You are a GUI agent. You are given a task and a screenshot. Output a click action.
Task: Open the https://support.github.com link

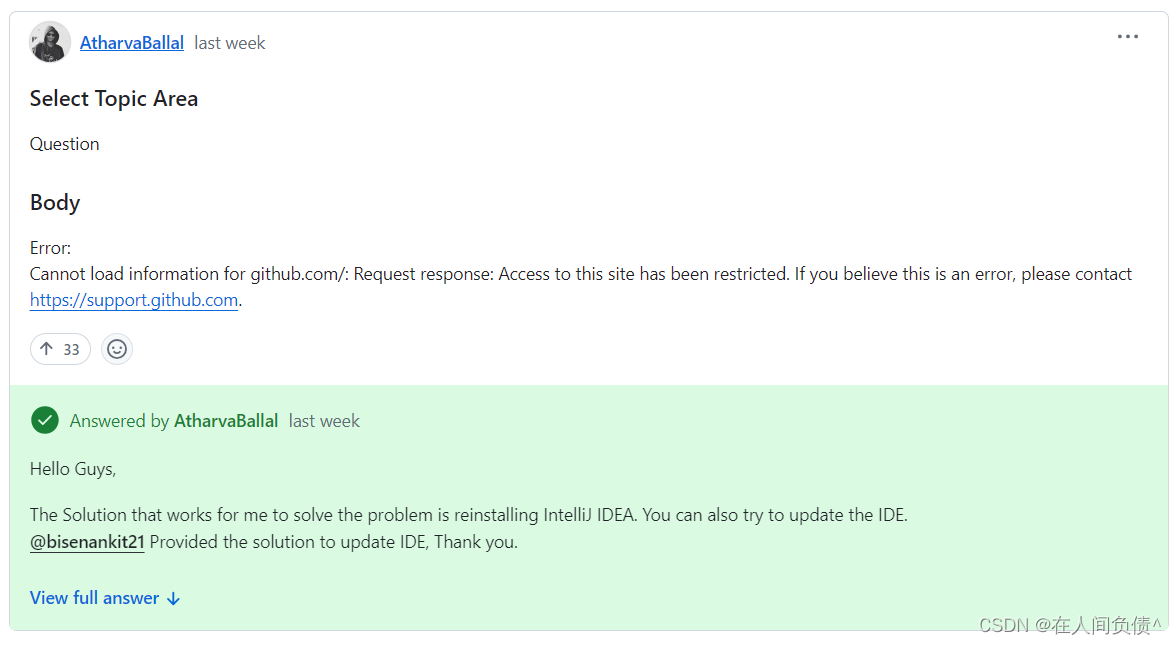tap(134, 300)
